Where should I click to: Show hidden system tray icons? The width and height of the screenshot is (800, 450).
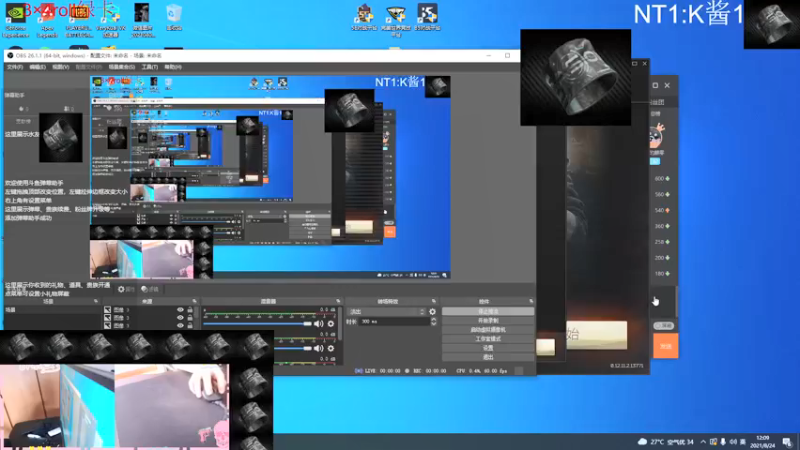(704, 441)
